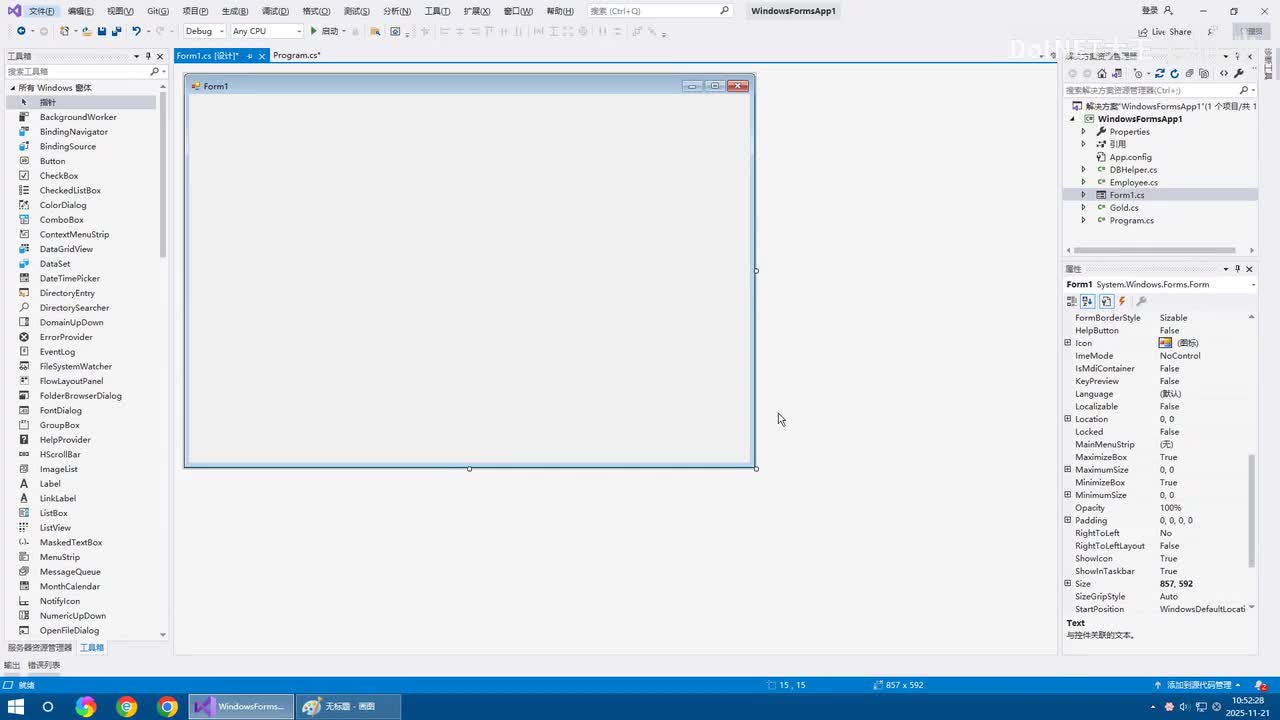Image resolution: width=1280 pixels, height=720 pixels.
Task: Open the 调试(D) menu
Action: coord(275,11)
